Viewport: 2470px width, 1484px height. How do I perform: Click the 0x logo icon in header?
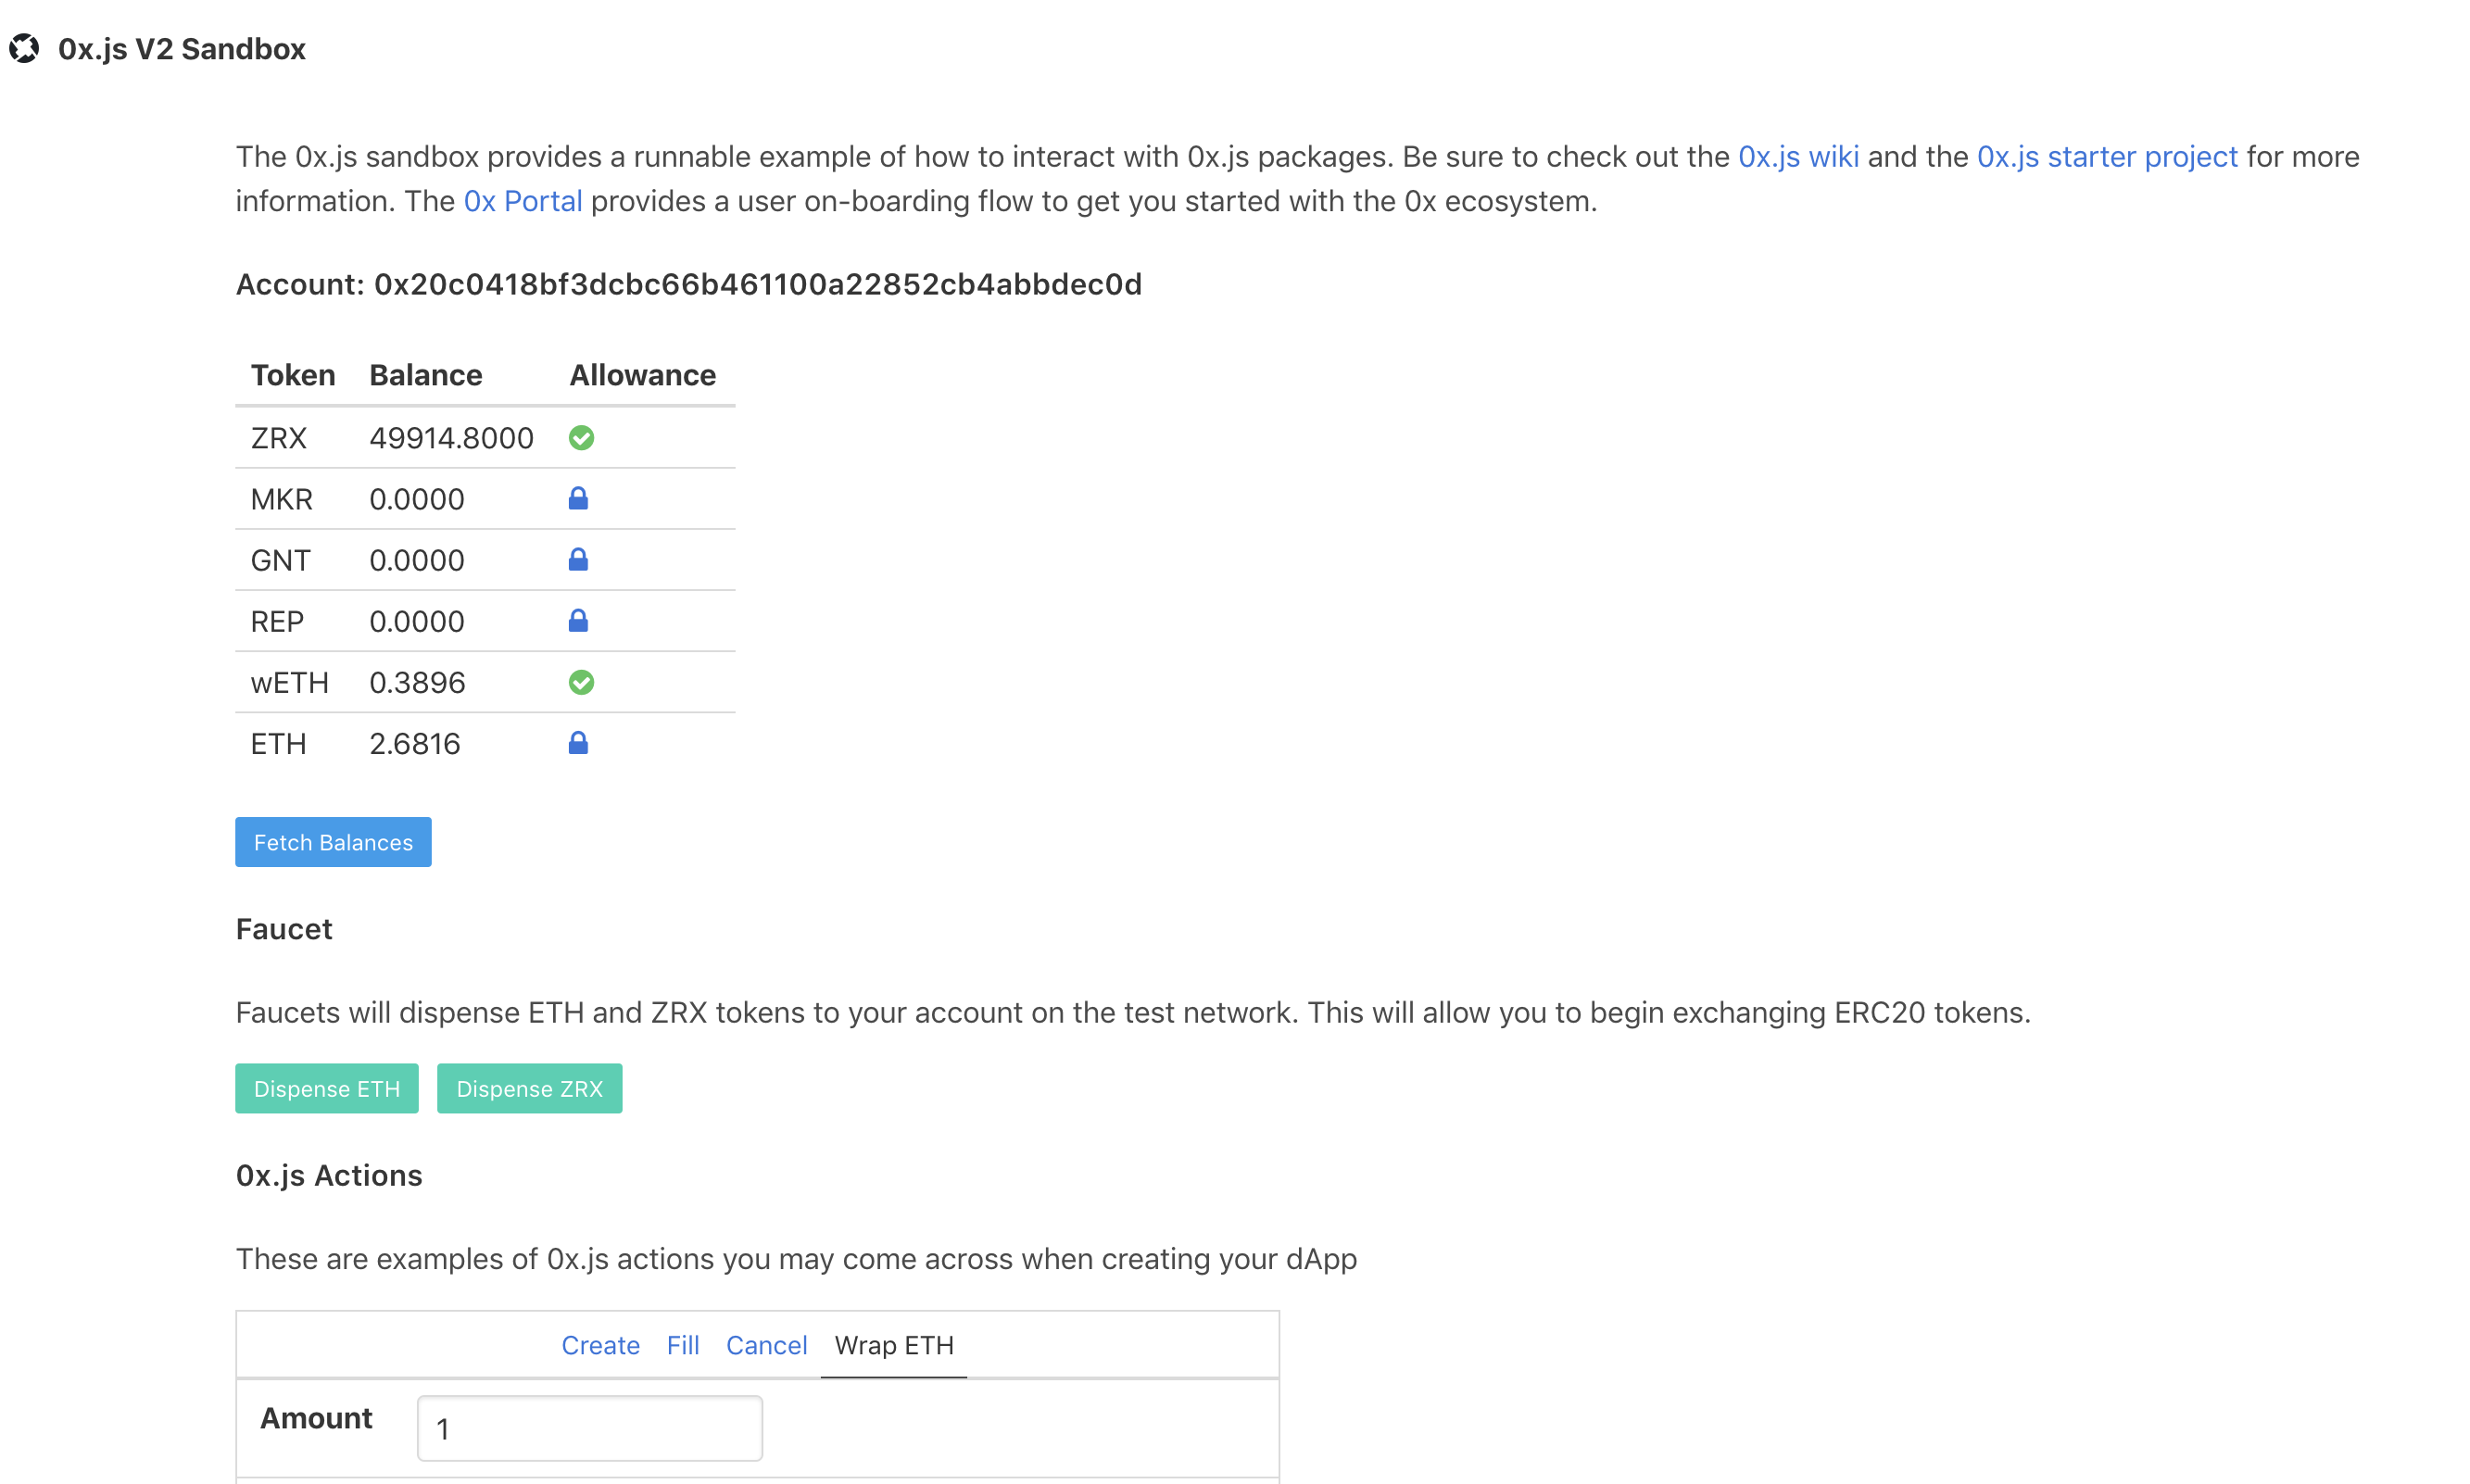pos(25,47)
